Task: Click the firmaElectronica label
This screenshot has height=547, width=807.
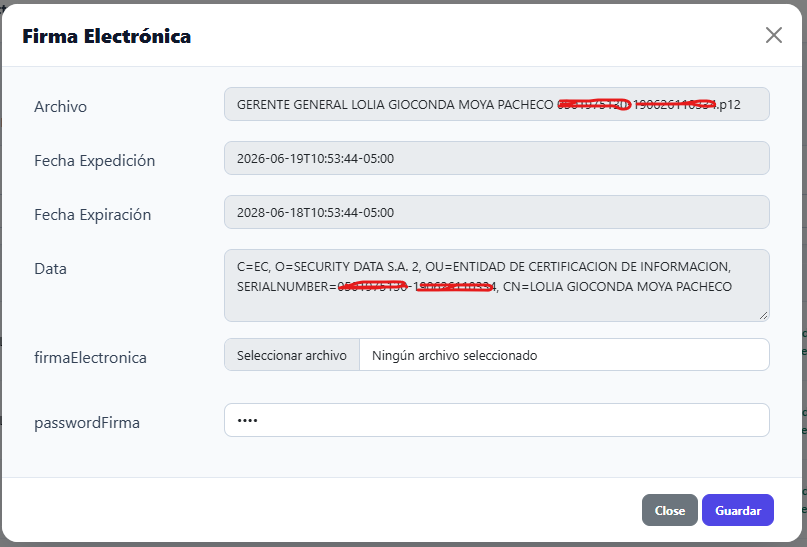Action: 91,358
